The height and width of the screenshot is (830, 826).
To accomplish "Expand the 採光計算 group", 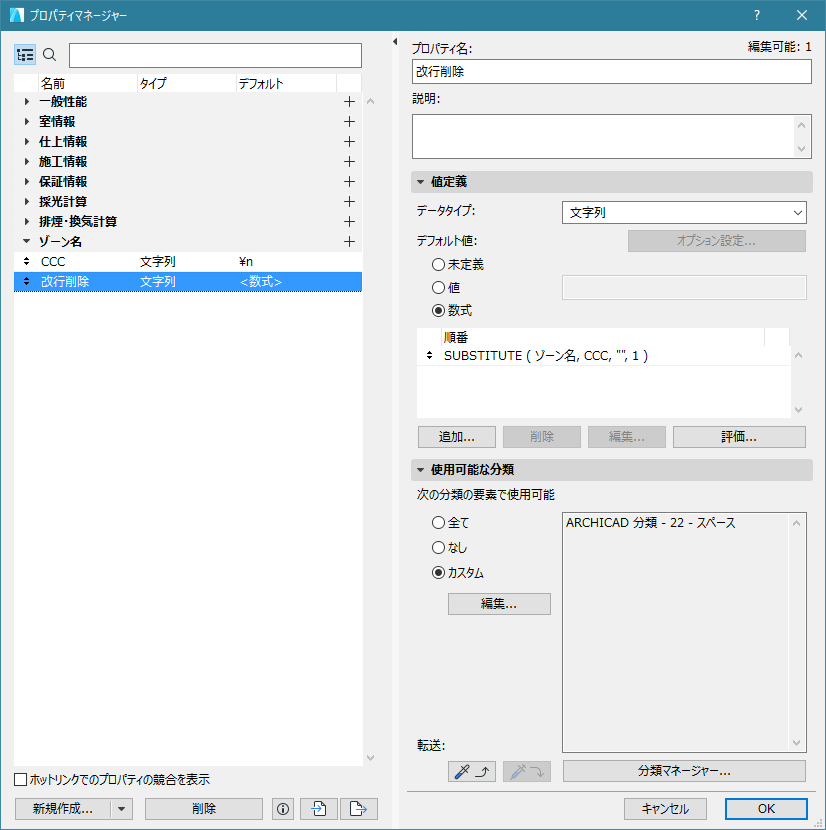I will (x=26, y=202).
